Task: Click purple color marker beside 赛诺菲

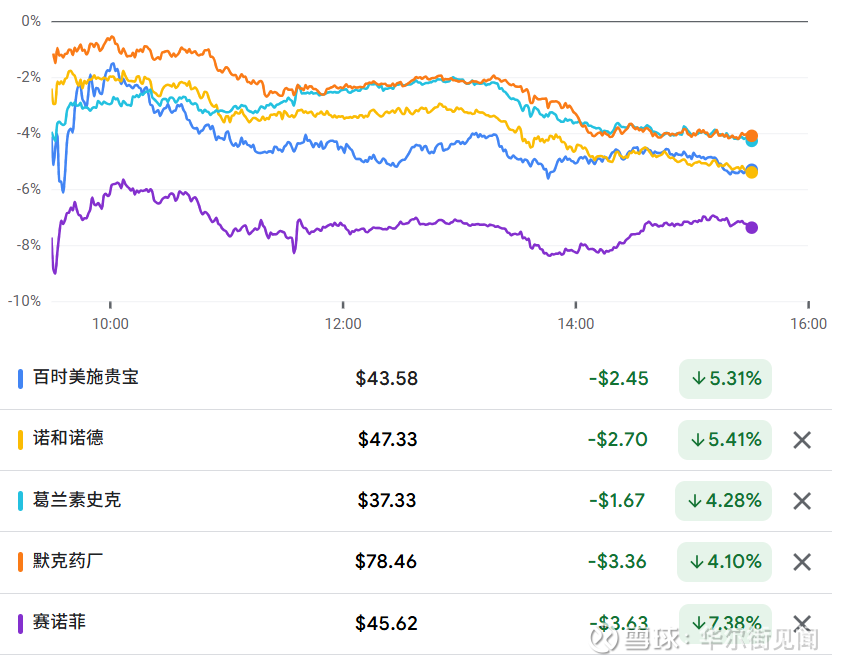Action: coord(21,623)
